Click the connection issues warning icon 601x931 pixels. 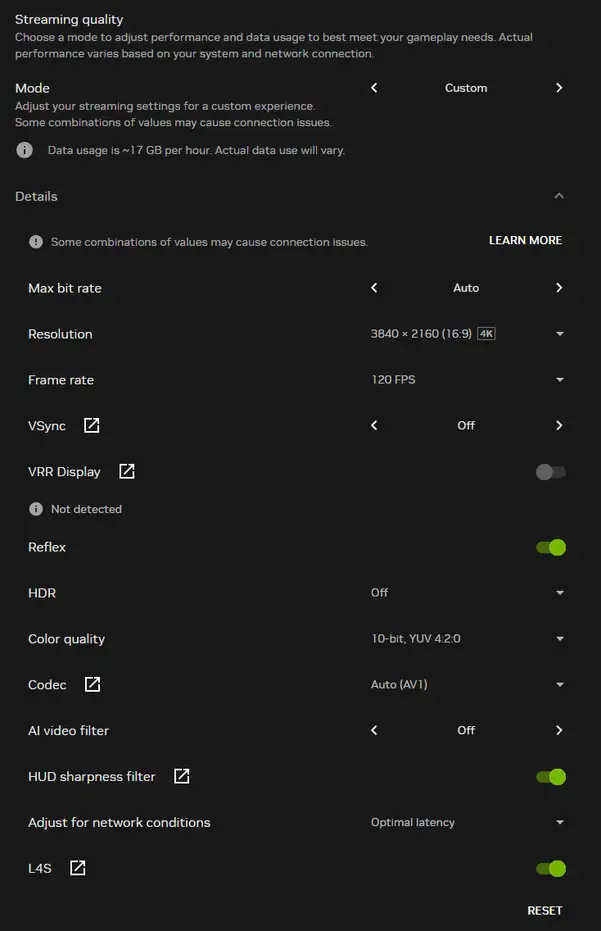36,242
